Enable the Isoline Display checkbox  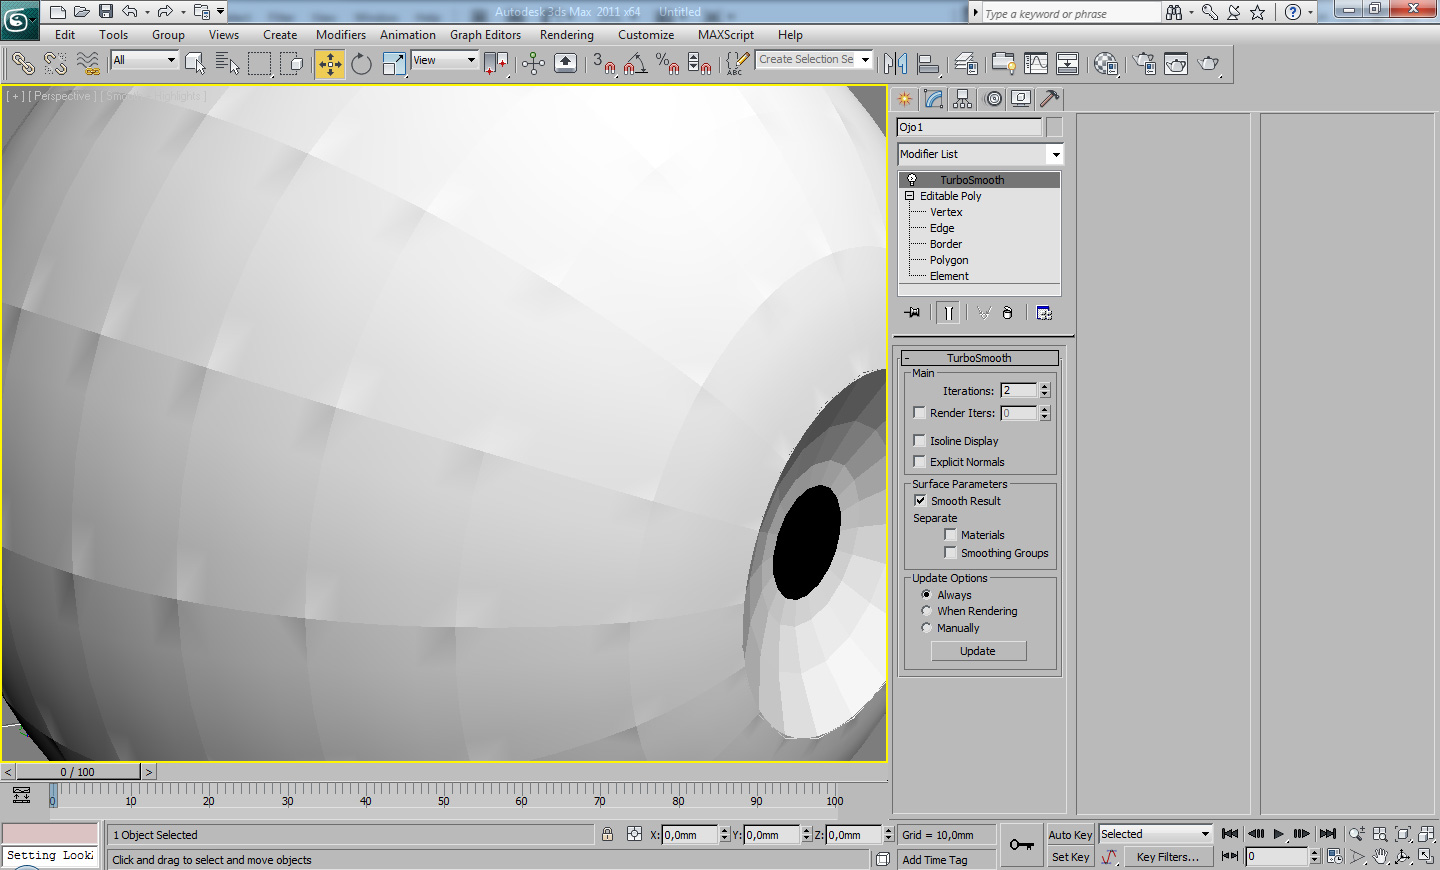pyautogui.click(x=920, y=441)
